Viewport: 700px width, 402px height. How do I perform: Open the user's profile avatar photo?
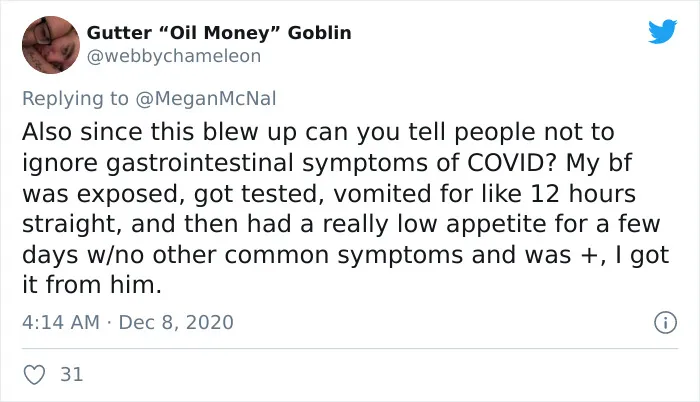pyautogui.click(x=51, y=45)
